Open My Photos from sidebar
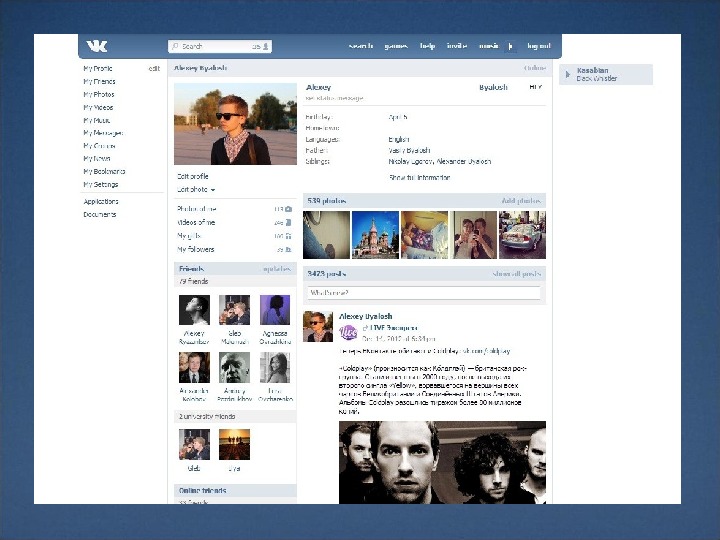This screenshot has width=720, height=540. pos(99,94)
